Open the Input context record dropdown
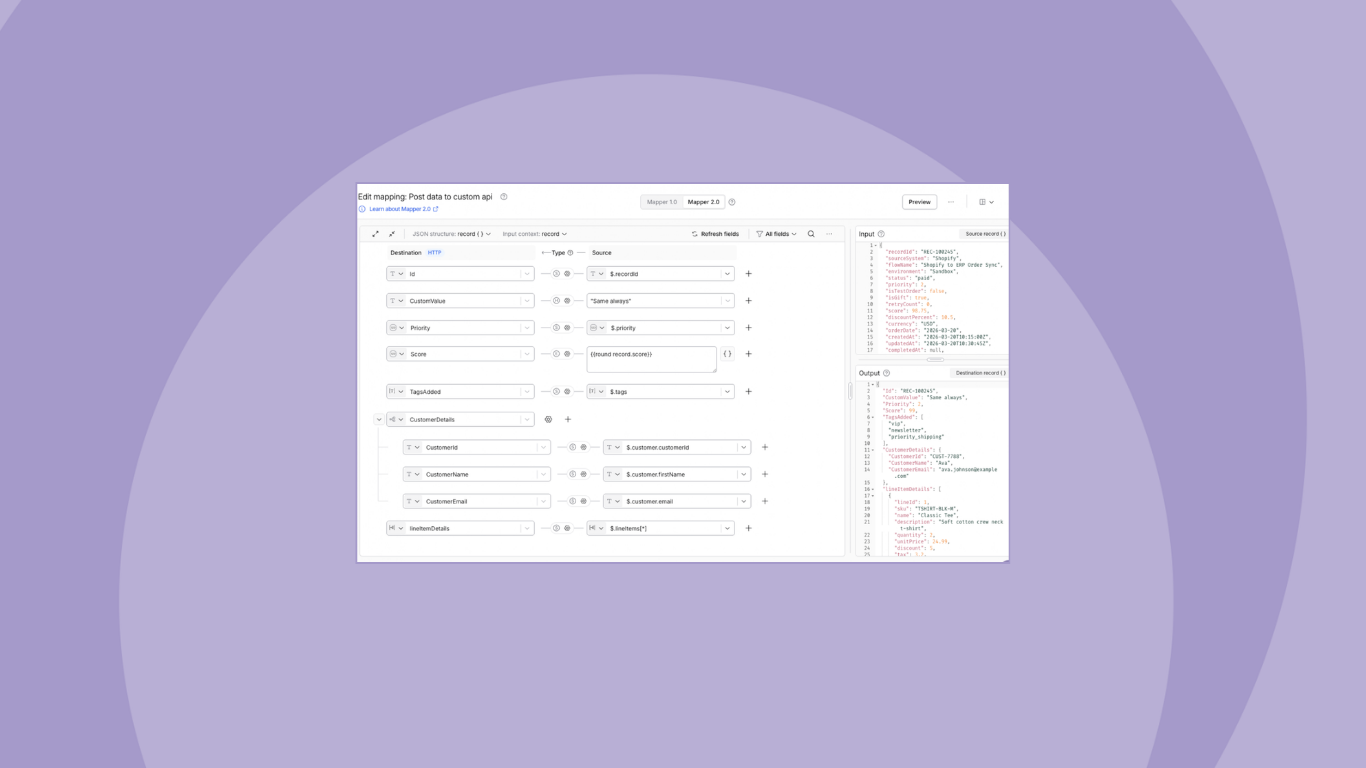This screenshot has height=768, width=1366. (534, 234)
